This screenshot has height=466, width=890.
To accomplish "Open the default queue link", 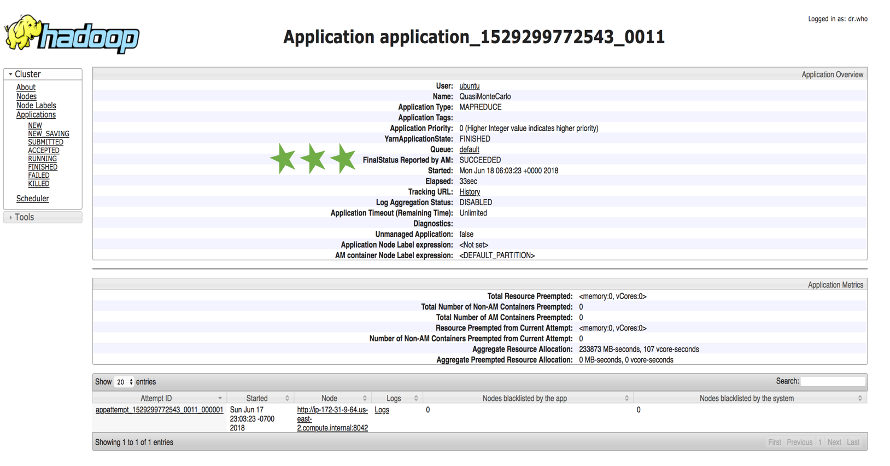I will (x=469, y=149).
